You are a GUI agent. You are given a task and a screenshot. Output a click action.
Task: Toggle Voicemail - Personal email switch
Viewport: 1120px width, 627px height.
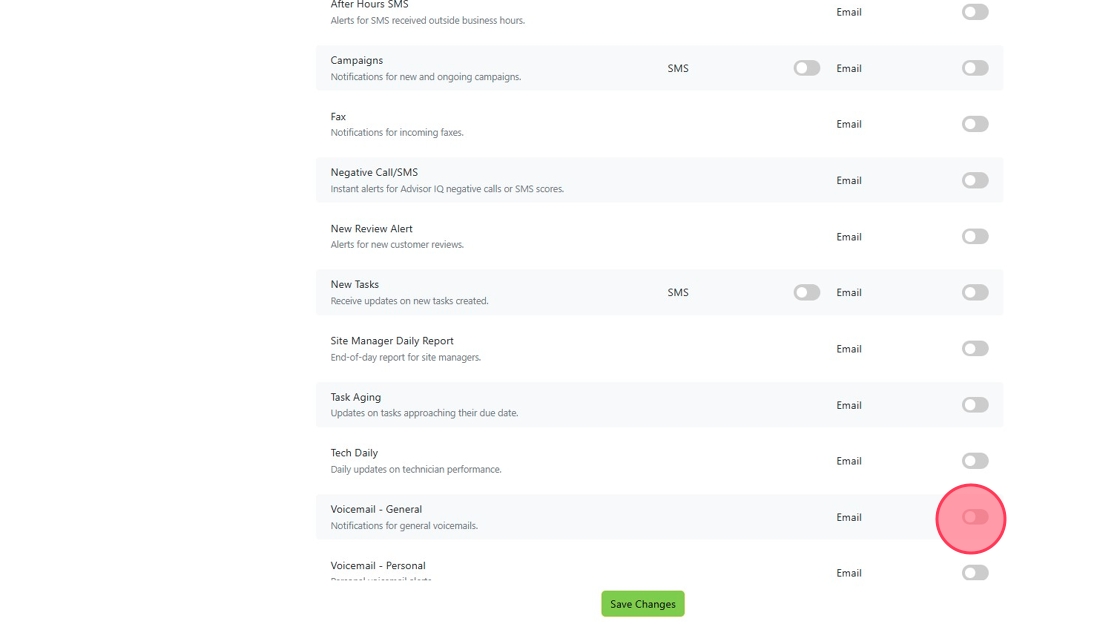(x=975, y=573)
